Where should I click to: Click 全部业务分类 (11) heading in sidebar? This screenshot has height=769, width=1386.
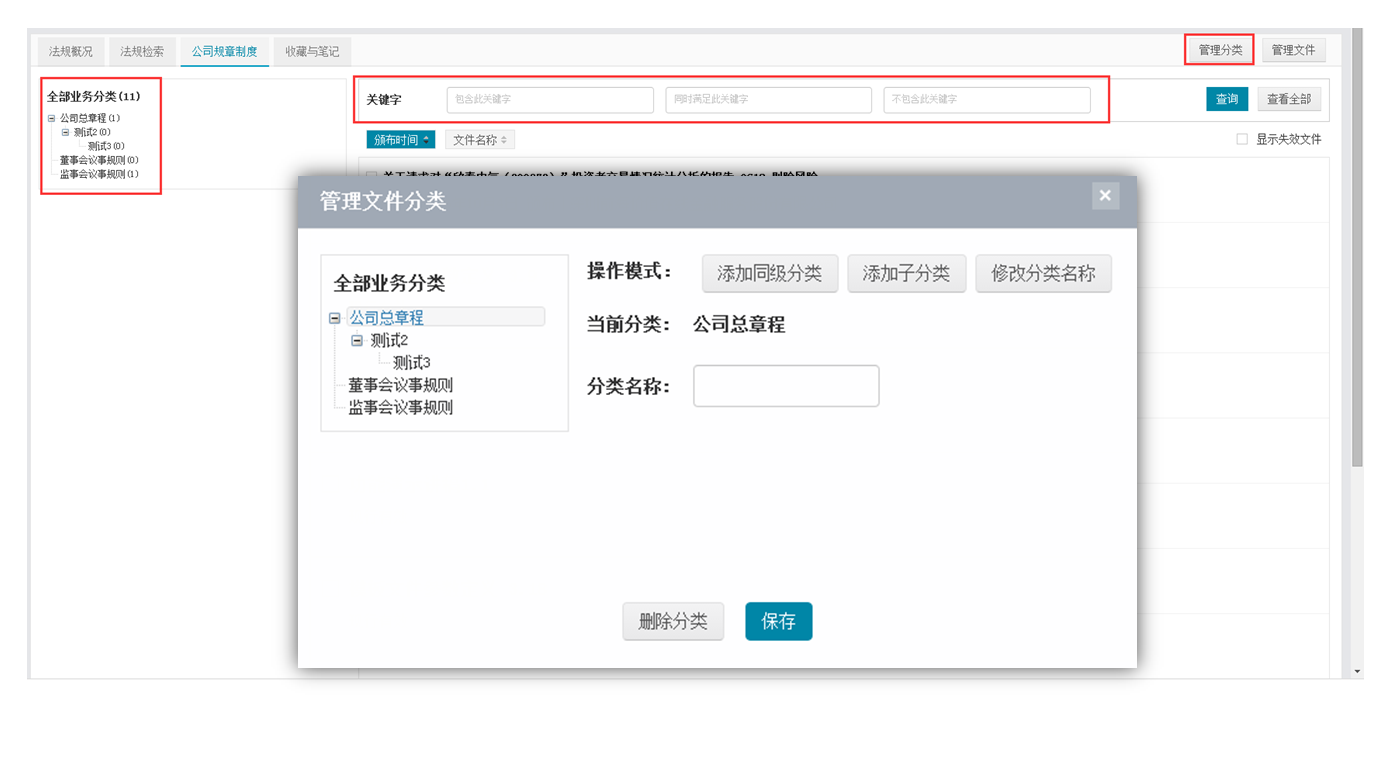[94, 97]
